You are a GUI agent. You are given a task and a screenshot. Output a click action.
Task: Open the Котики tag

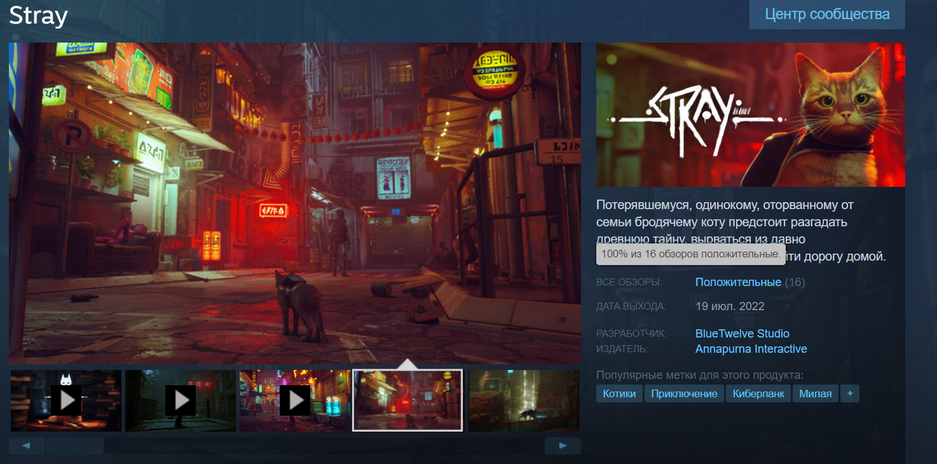point(619,393)
